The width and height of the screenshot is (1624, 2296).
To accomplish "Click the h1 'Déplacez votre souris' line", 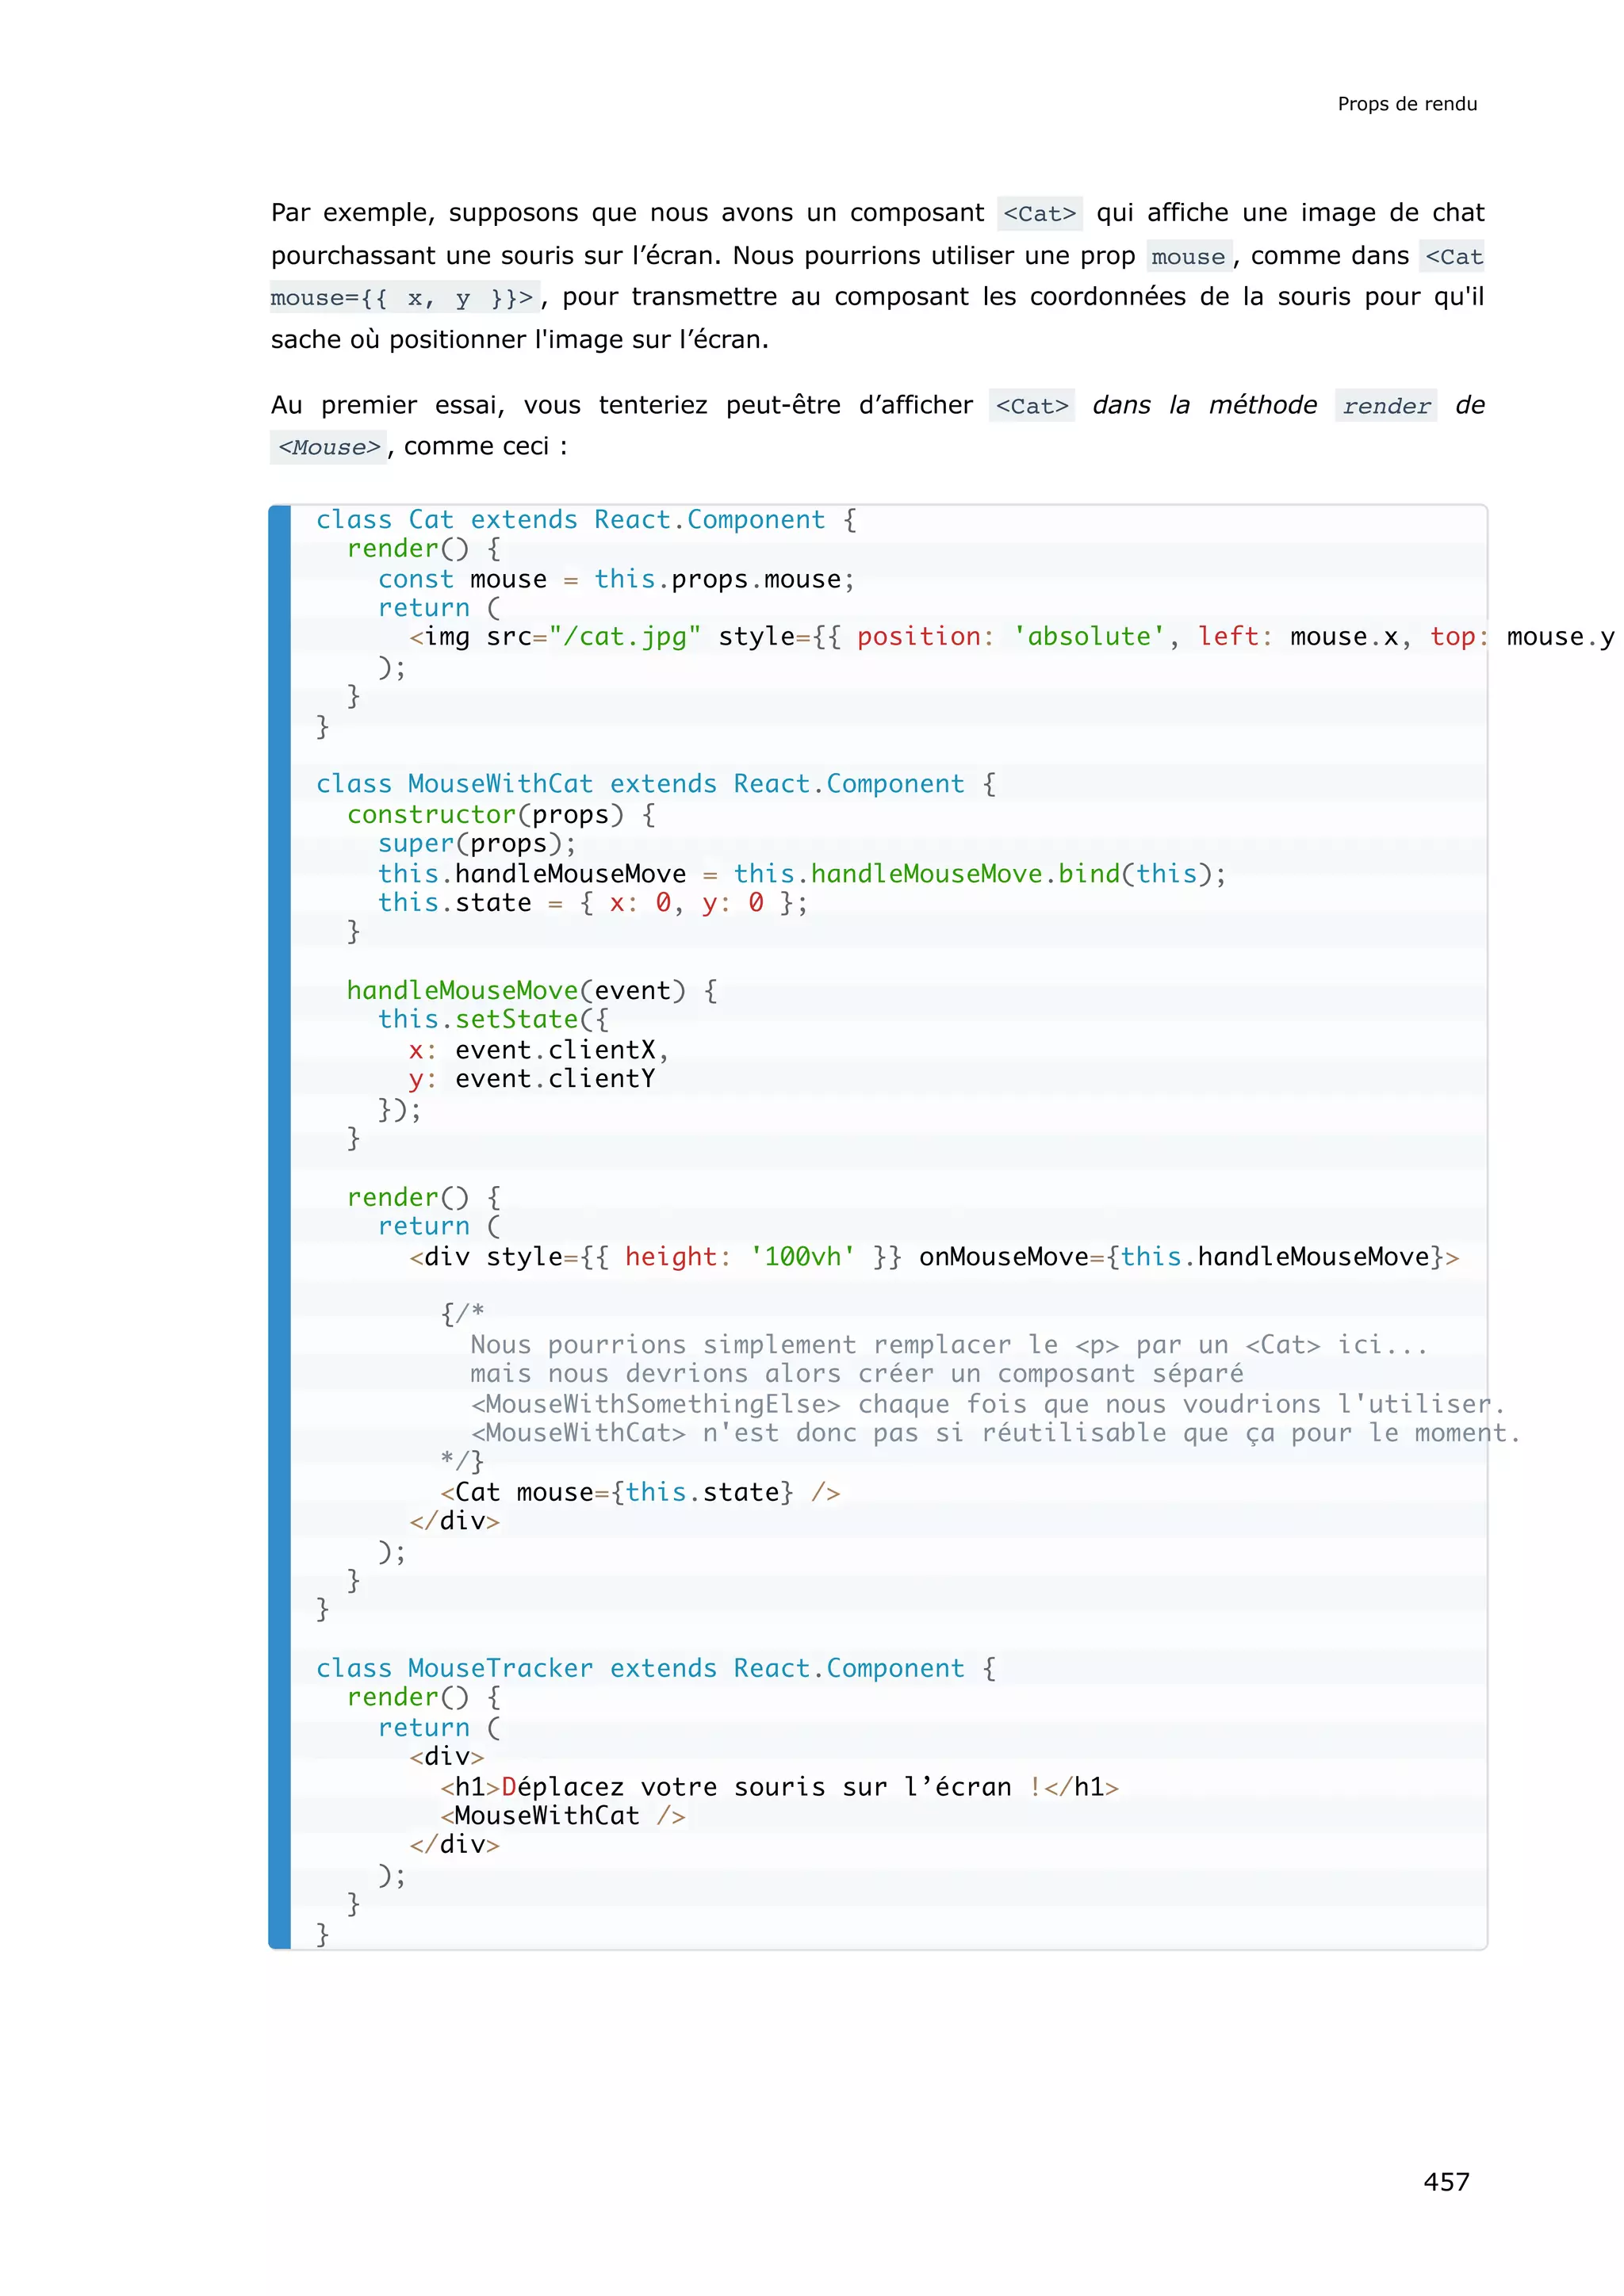I will click(x=778, y=1787).
